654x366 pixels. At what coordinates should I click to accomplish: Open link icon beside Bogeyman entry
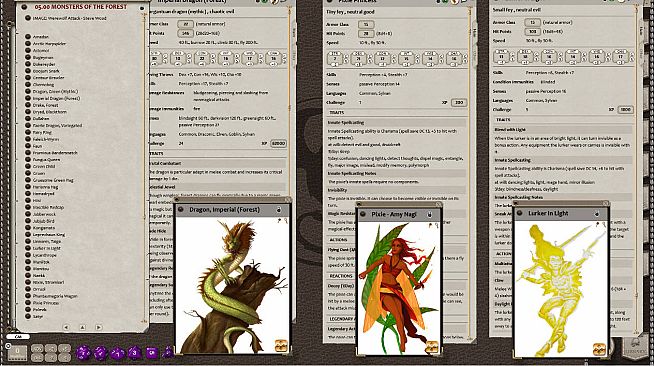pos(28,57)
